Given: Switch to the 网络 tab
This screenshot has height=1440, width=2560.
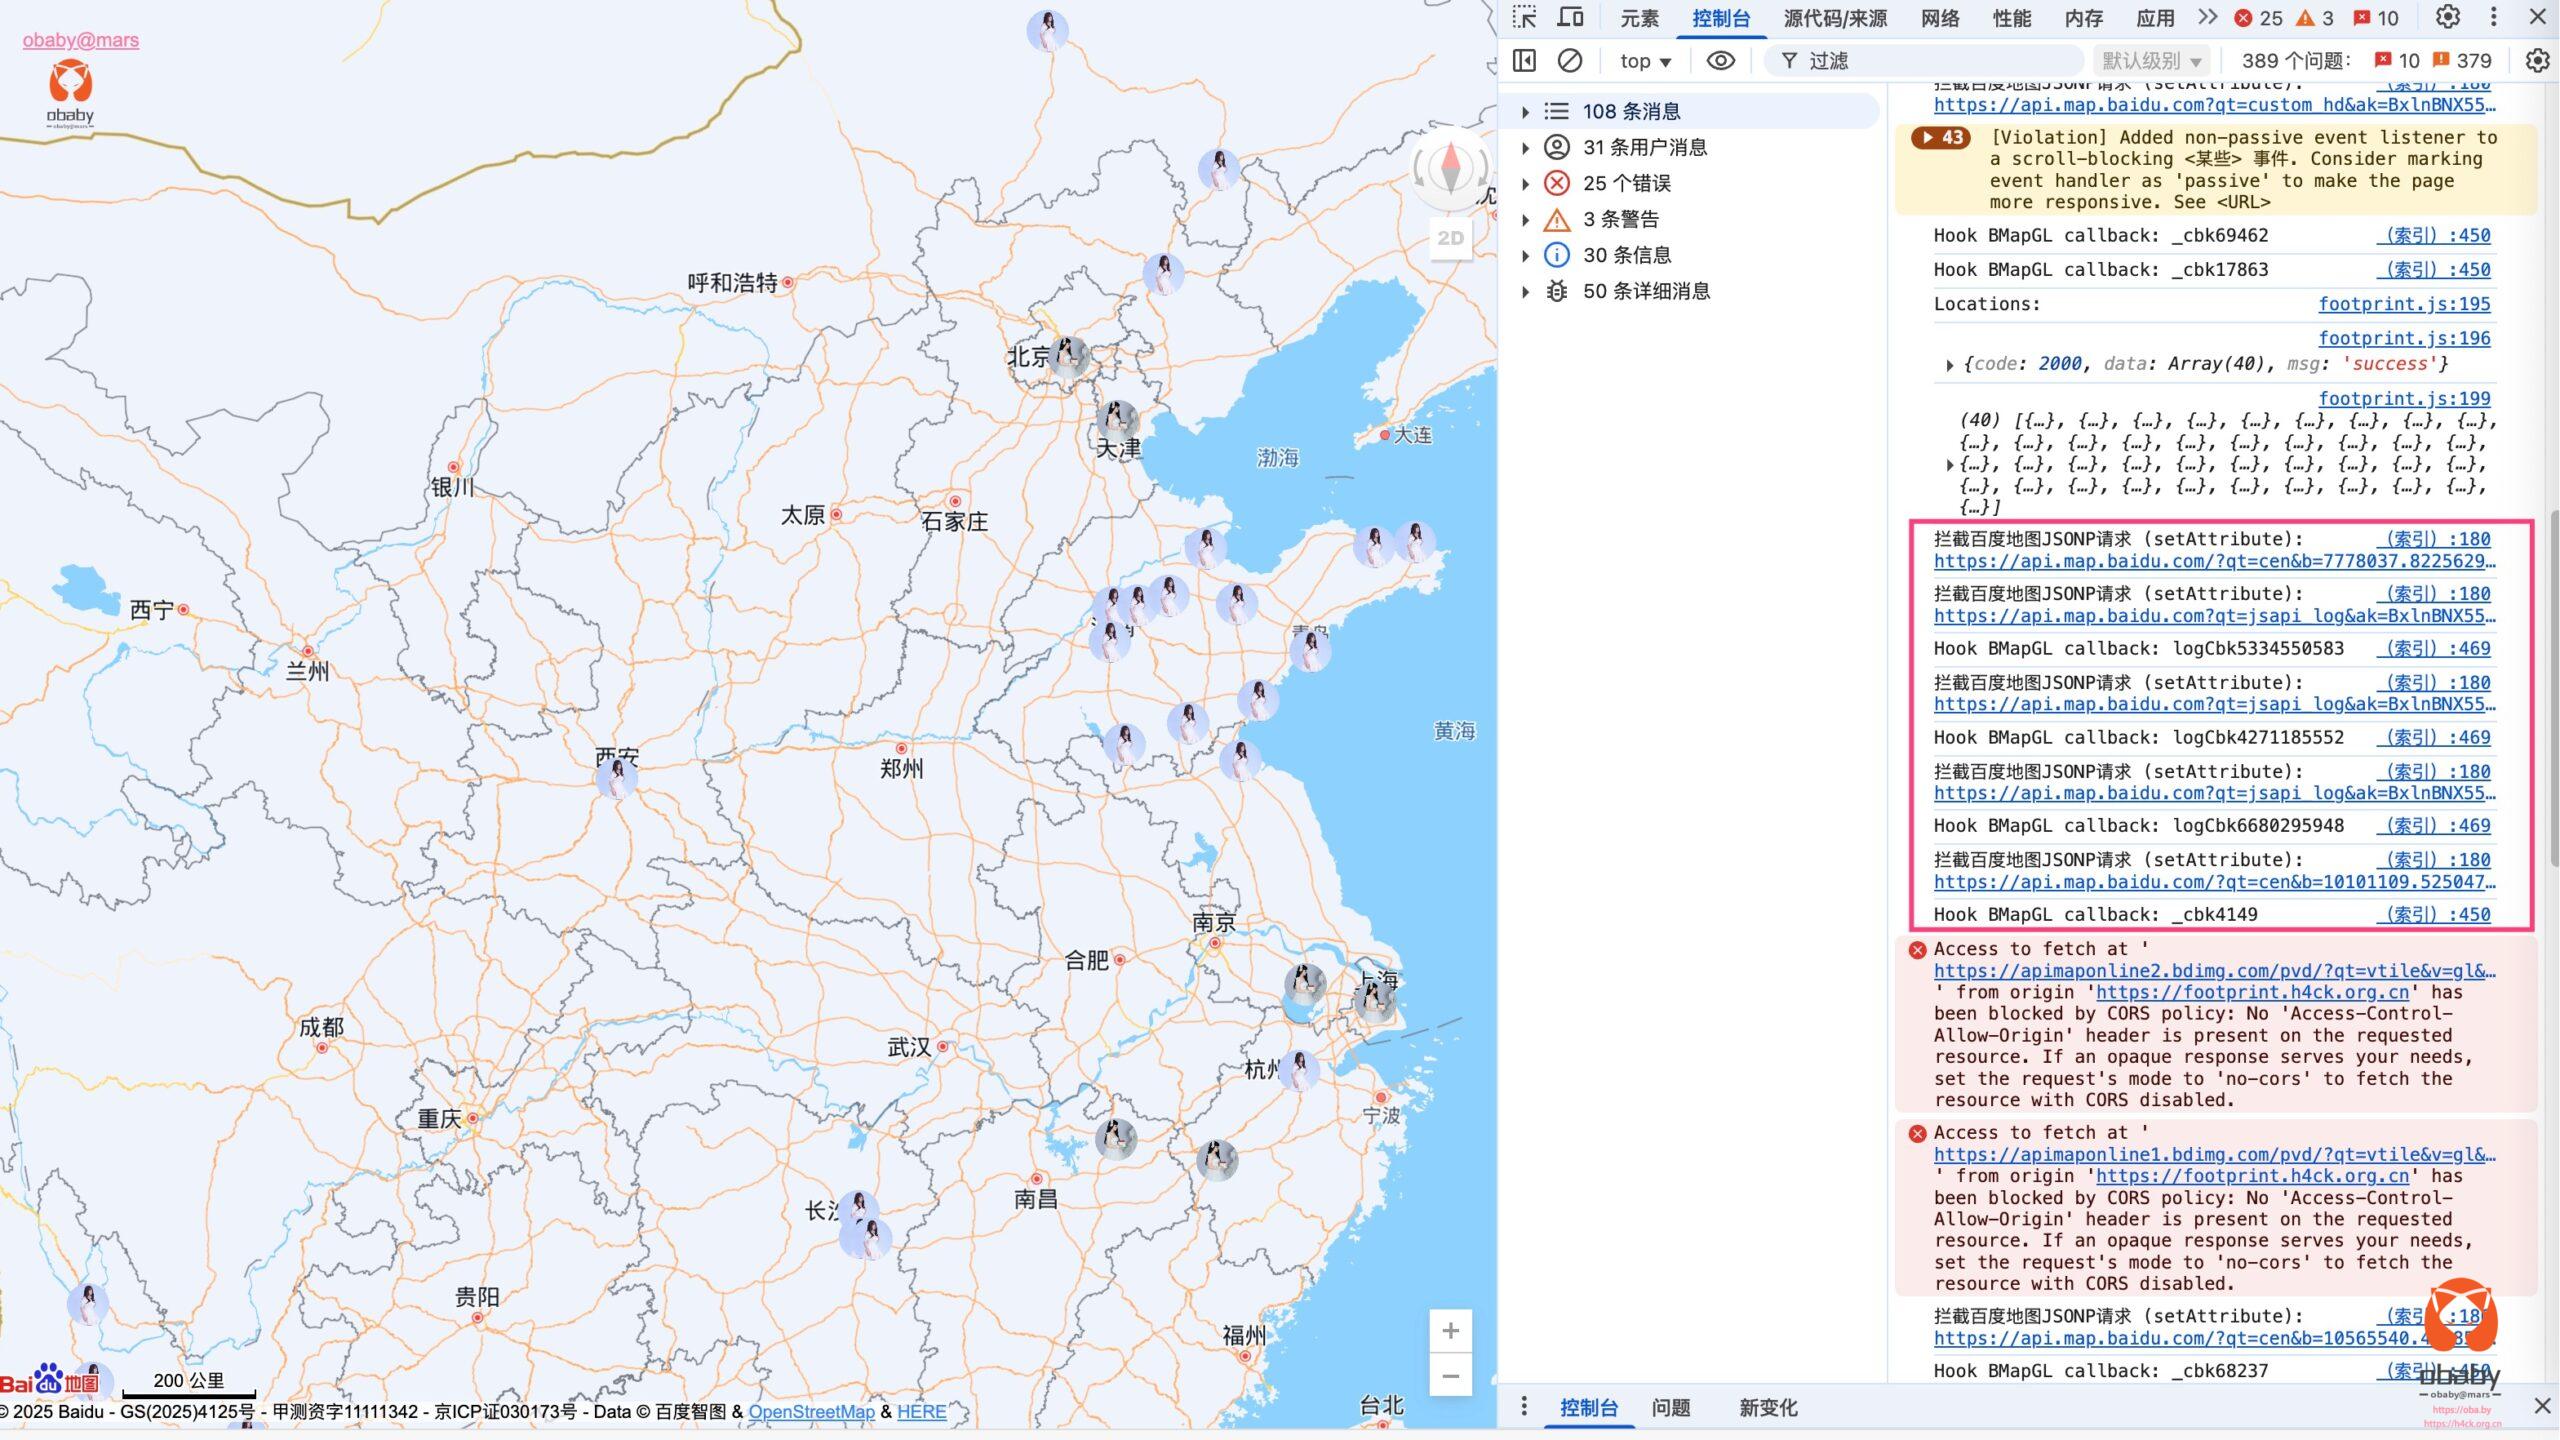Looking at the screenshot, I should [1939, 18].
